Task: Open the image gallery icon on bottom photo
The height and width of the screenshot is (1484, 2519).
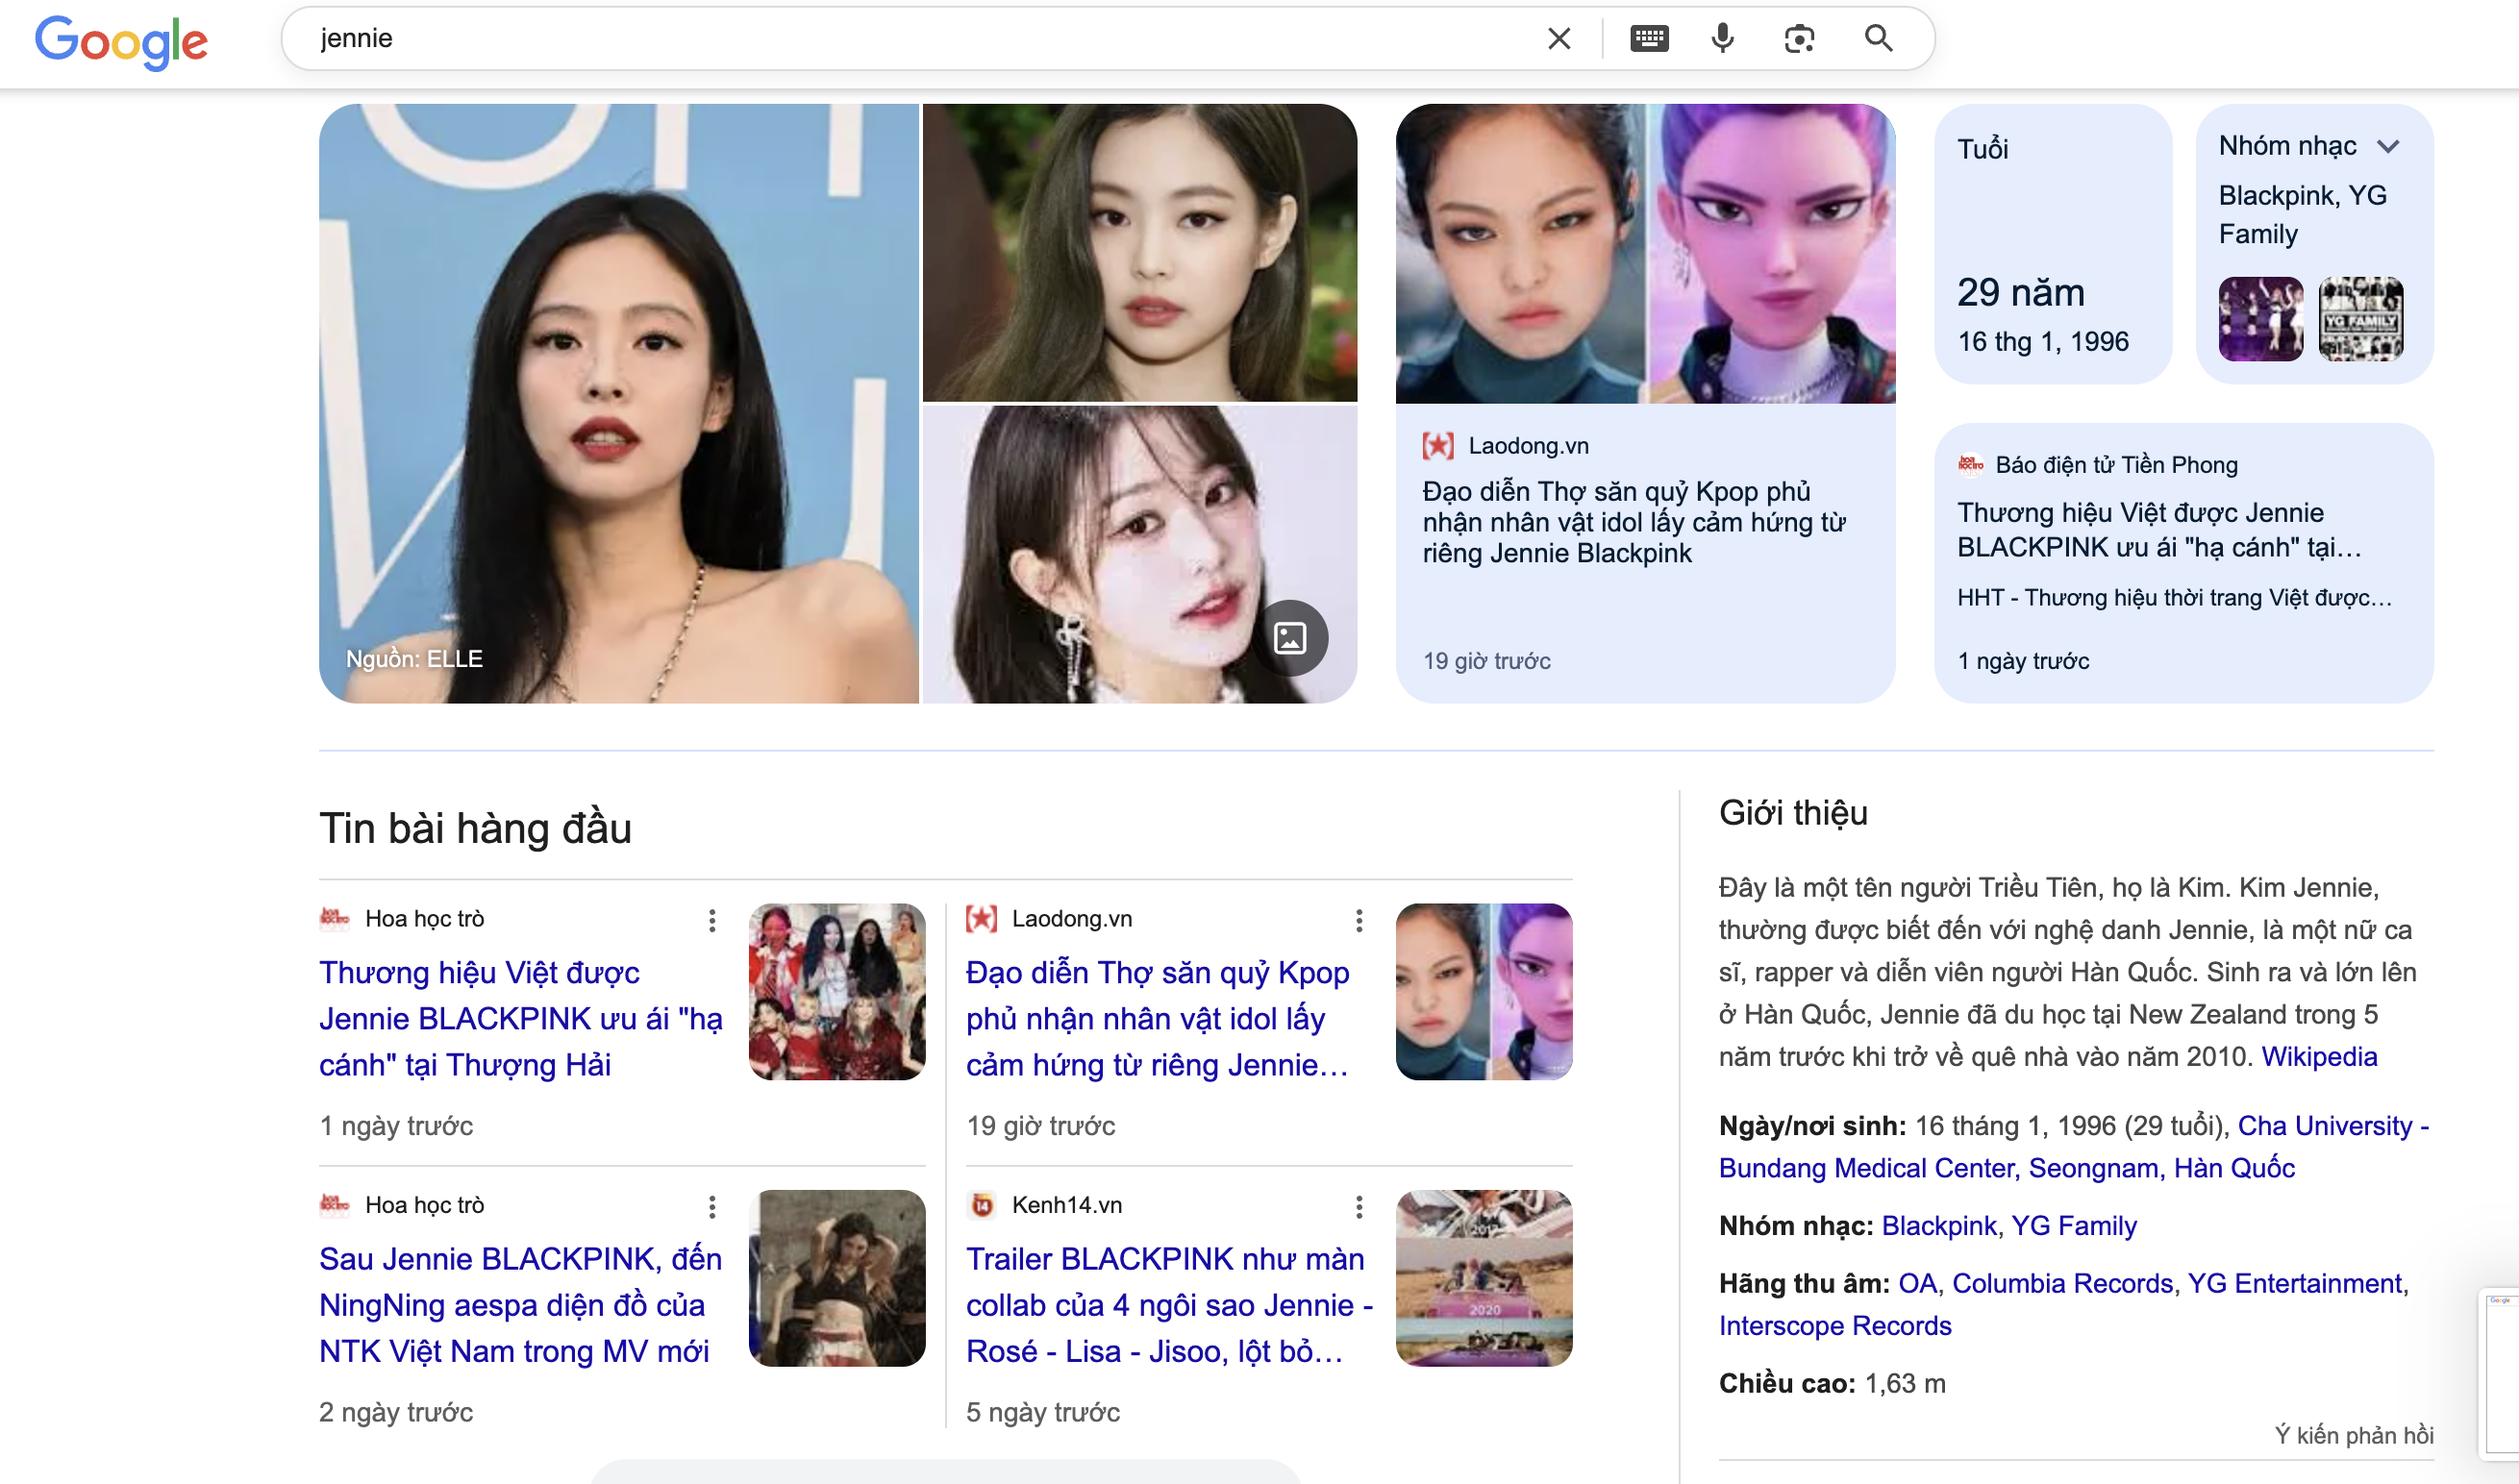Action: pyautogui.click(x=1289, y=638)
